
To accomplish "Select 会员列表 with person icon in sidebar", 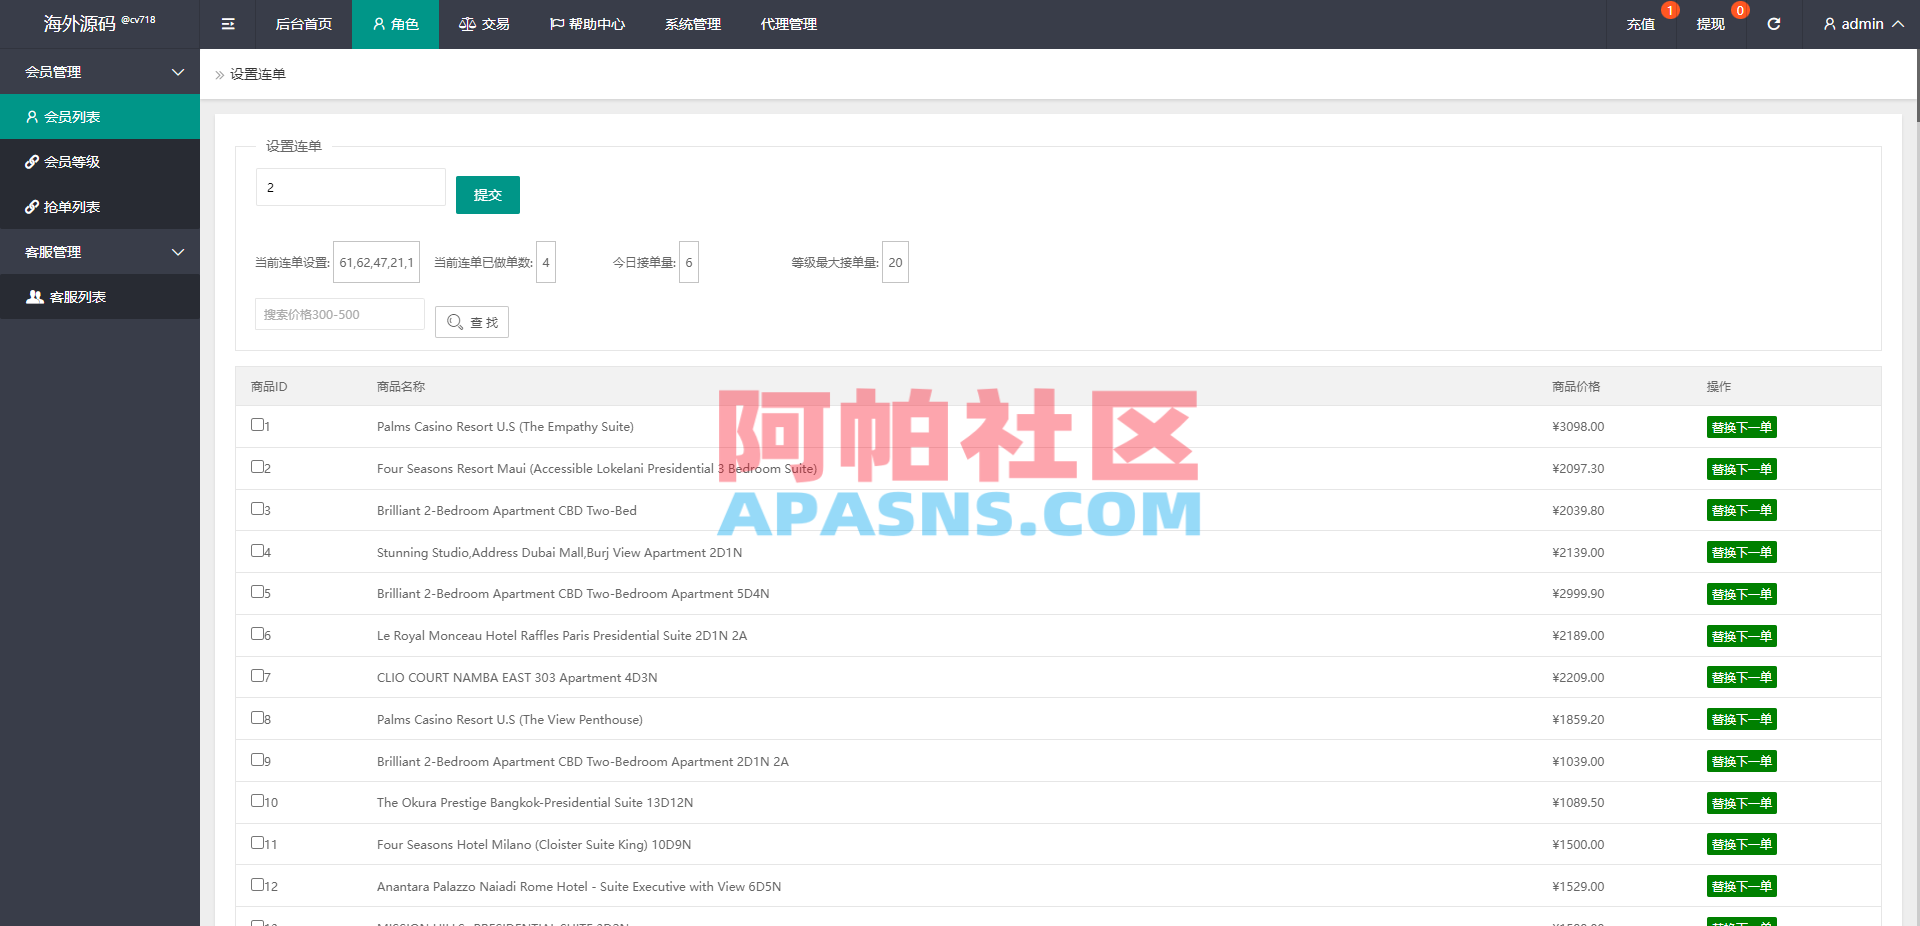I will click(x=75, y=116).
